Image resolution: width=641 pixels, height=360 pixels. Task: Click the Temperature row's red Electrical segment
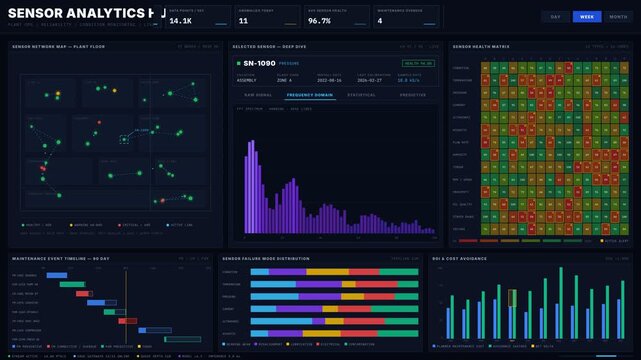377,284
